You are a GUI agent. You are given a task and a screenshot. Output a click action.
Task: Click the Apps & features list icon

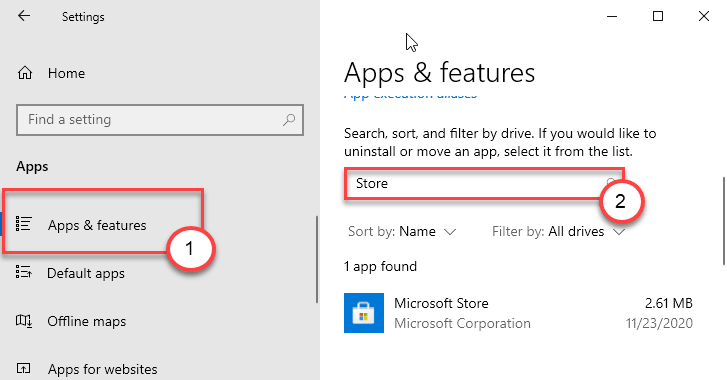23,224
